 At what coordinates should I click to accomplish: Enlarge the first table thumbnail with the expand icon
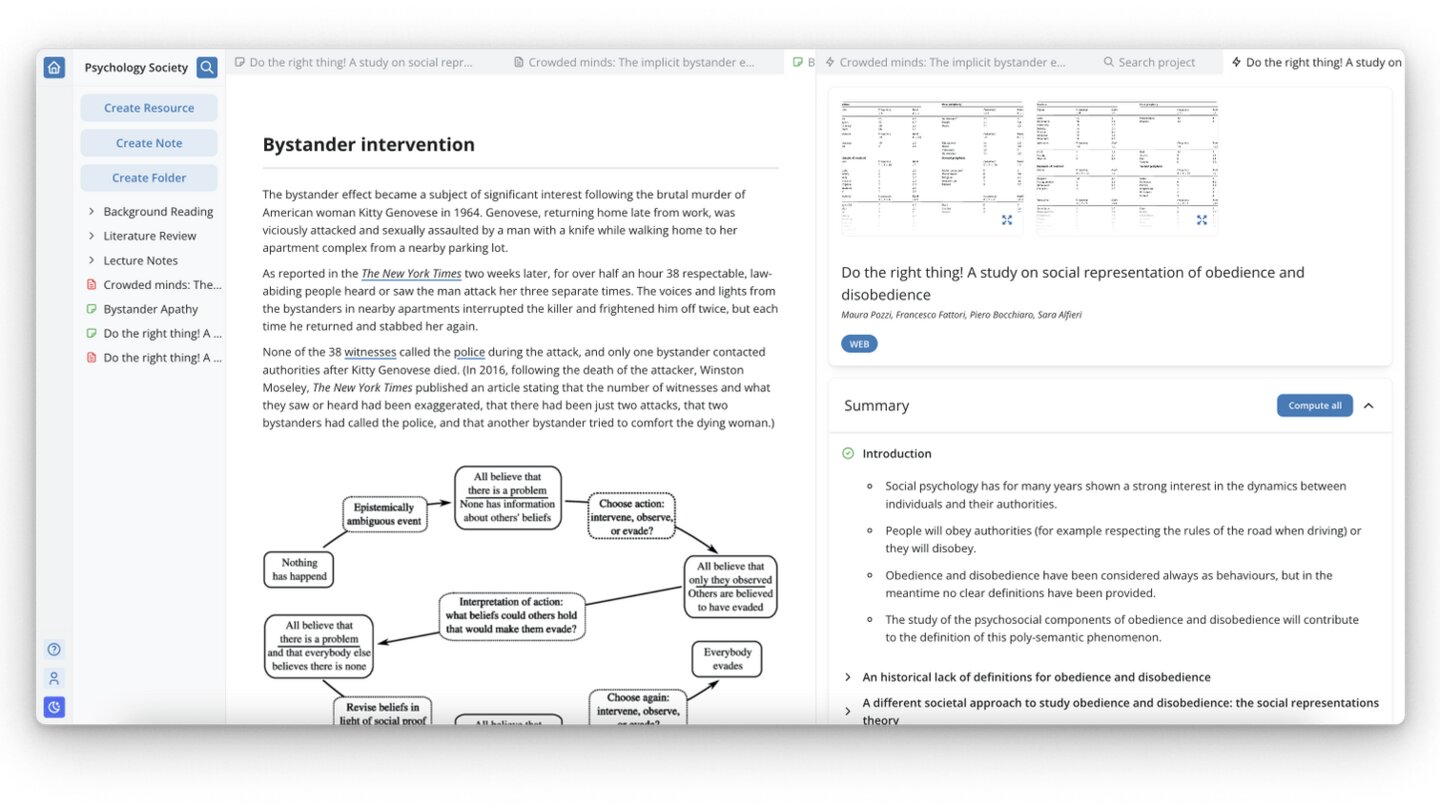pyautogui.click(x=1007, y=220)
